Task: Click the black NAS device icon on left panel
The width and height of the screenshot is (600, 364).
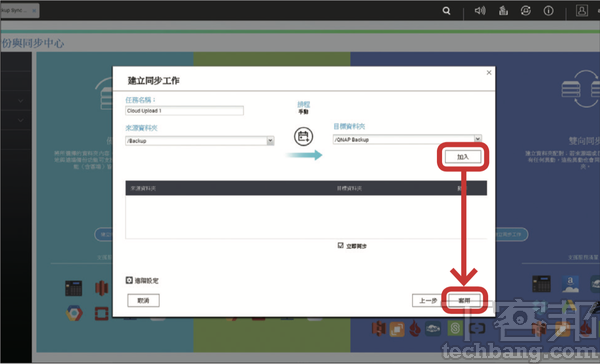Action: pyautogui.click(x=73, y=288)
